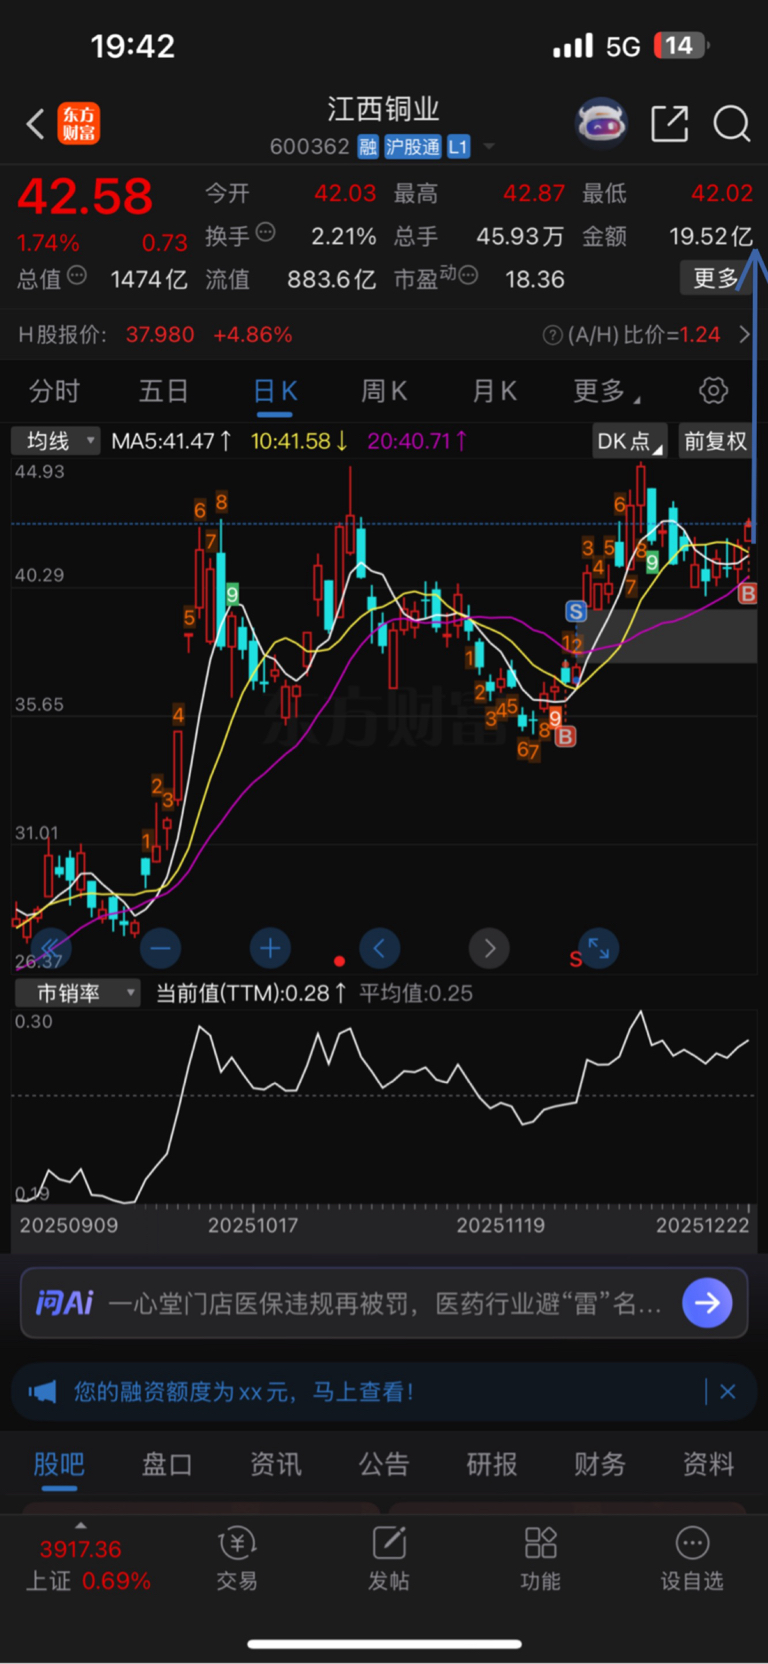The width and height of the screenshot is (768, 1664).
Task: Tap the share export icon
Action: 669,124
